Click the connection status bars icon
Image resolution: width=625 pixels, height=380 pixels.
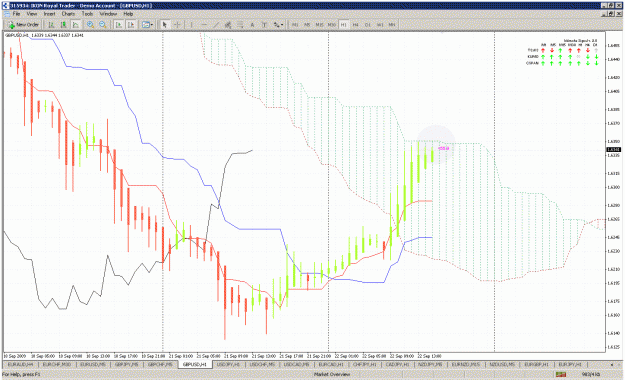point(561,374)
